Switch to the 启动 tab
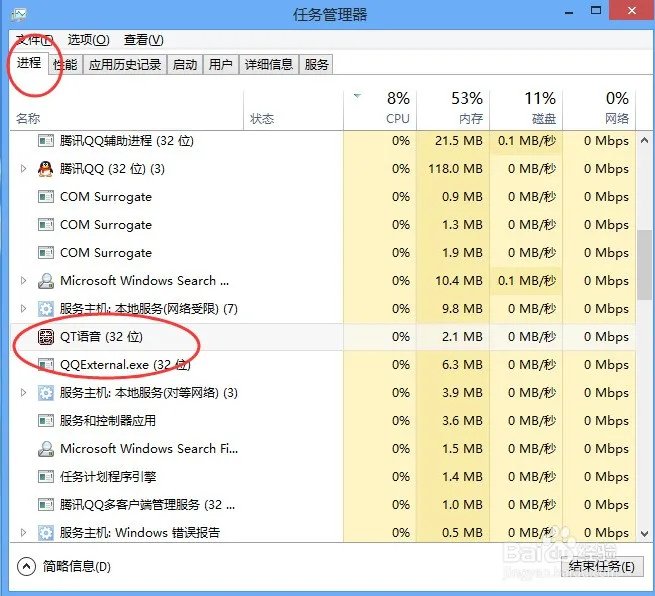Image resolution: width=655 pixels, height=596 pixels. (185, 65)
